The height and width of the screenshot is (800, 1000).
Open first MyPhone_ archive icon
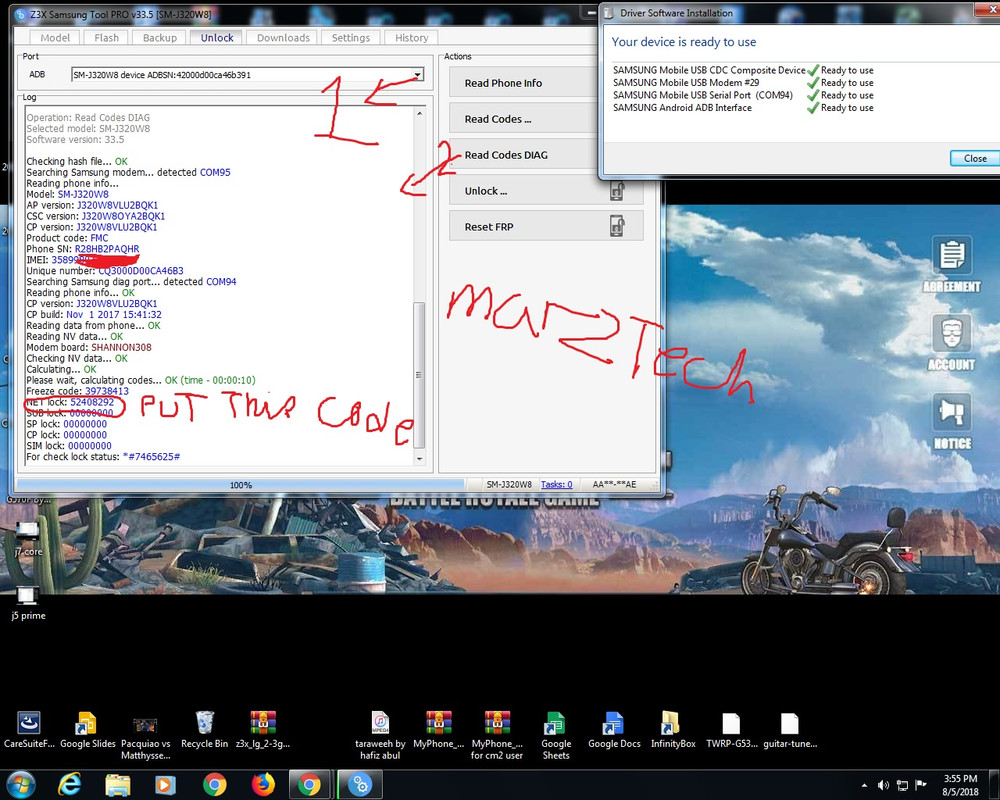[x=438, y=730]
